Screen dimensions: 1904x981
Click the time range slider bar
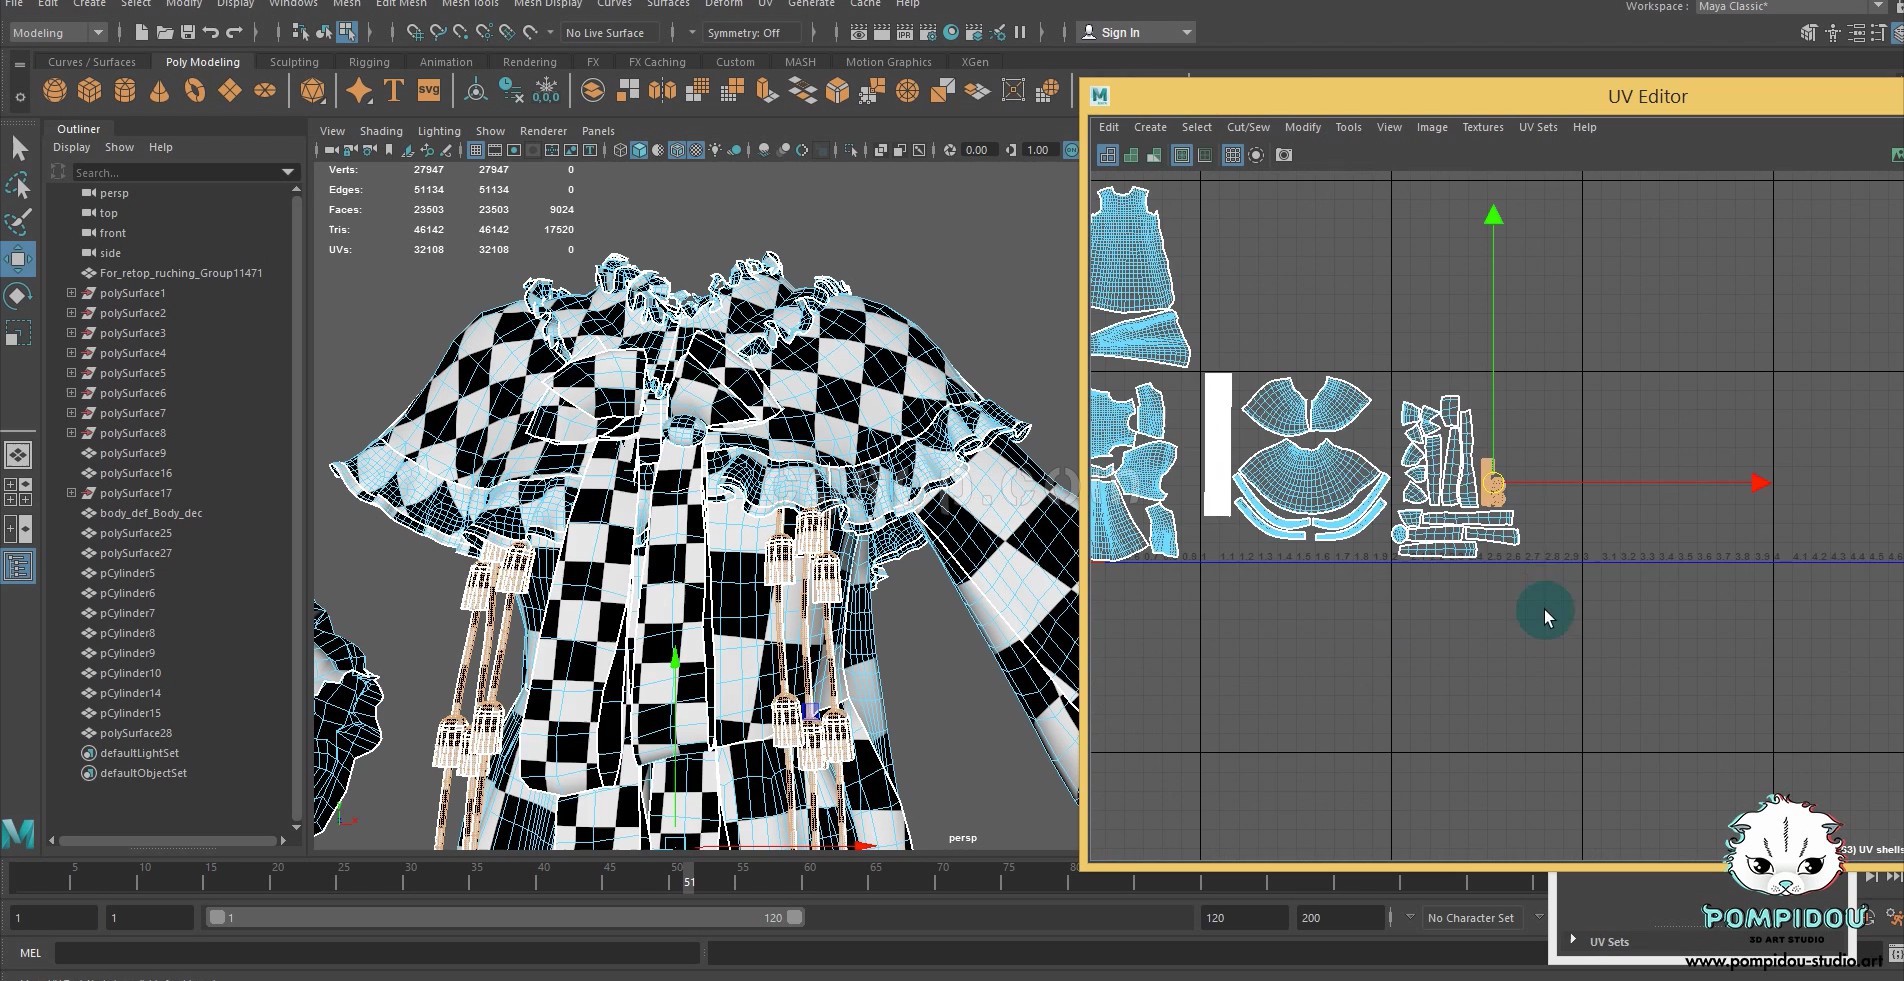(505, 917)
